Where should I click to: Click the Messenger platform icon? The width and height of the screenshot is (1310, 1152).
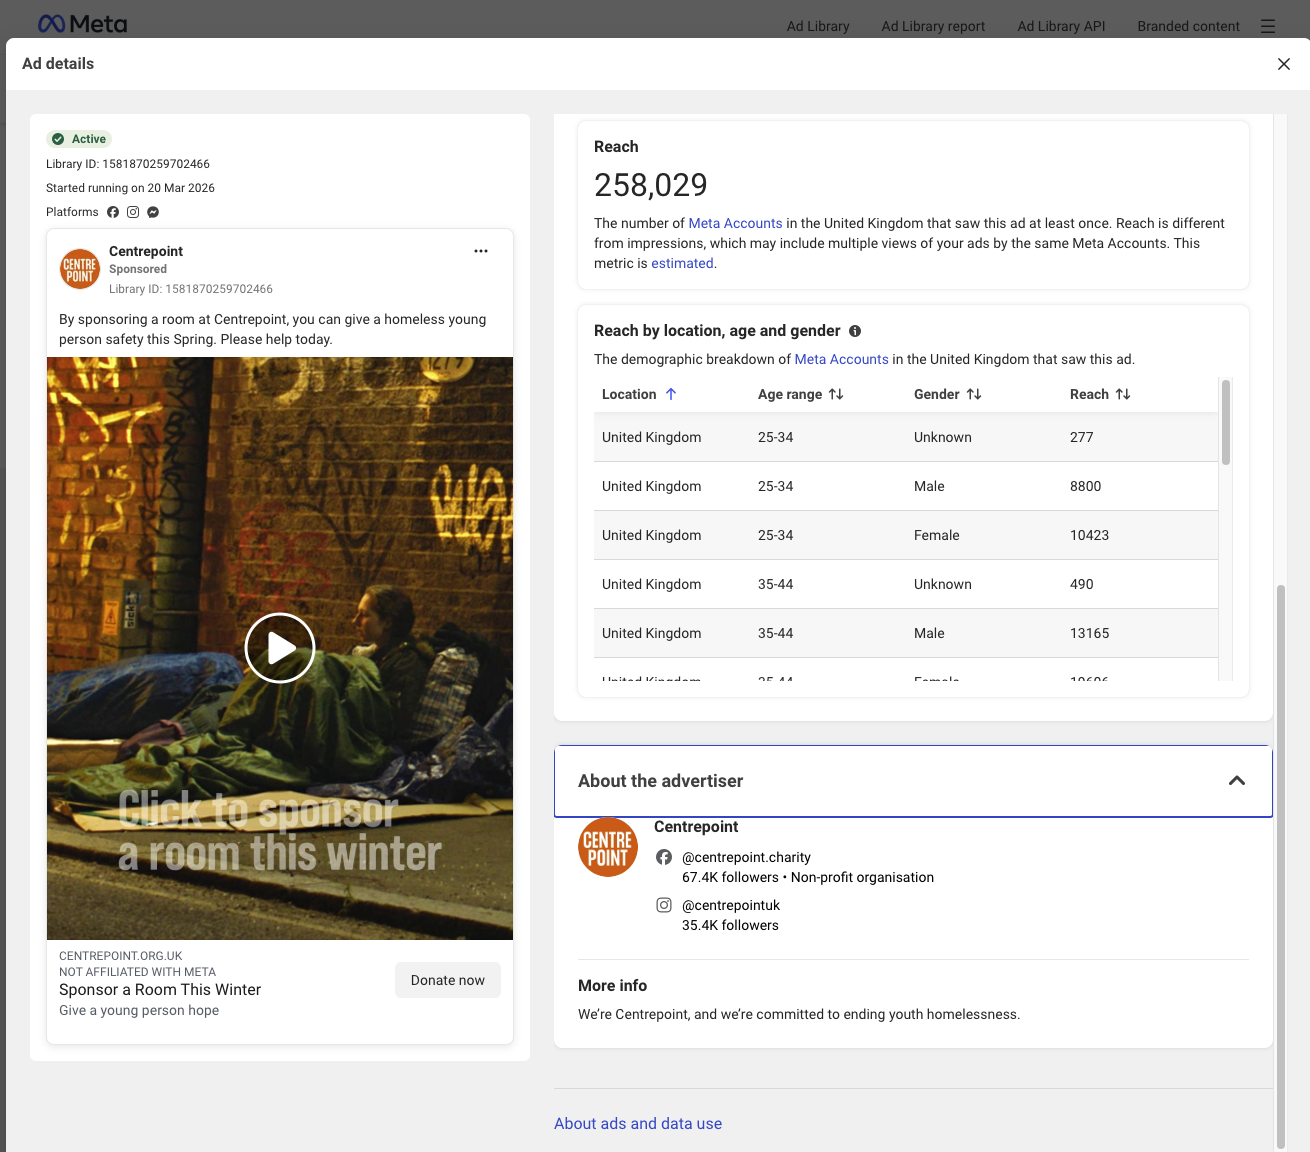pyautogui.click(x=153, y=212)
